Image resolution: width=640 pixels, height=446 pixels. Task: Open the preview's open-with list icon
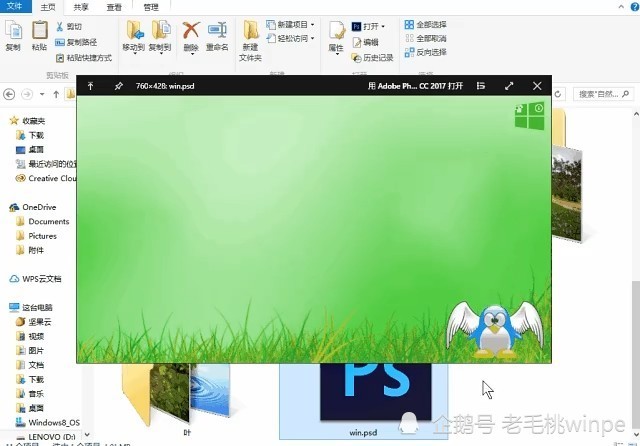(481, 86)
